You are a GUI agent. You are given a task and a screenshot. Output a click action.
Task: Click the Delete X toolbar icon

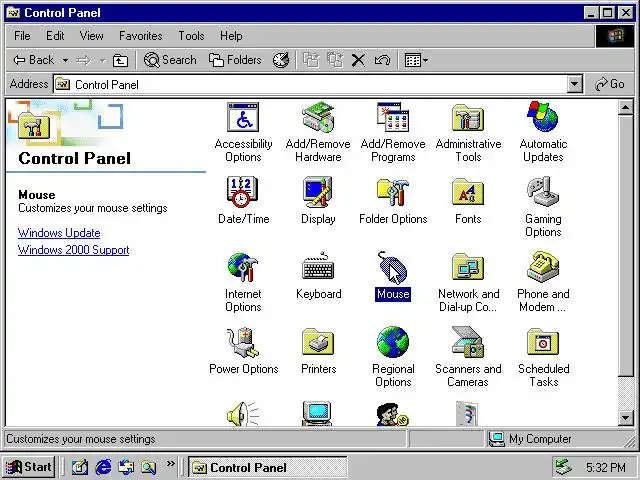click(358, 60)
